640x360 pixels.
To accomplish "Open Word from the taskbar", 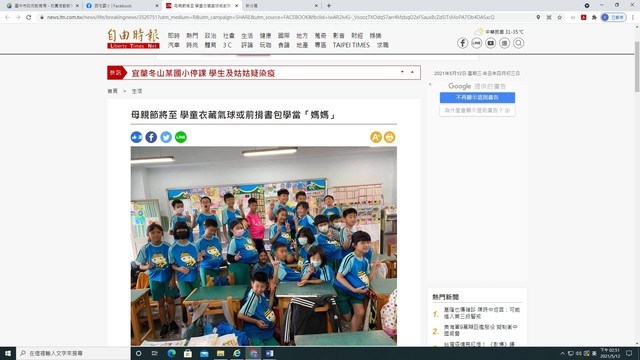I will [x=269, y=353].
